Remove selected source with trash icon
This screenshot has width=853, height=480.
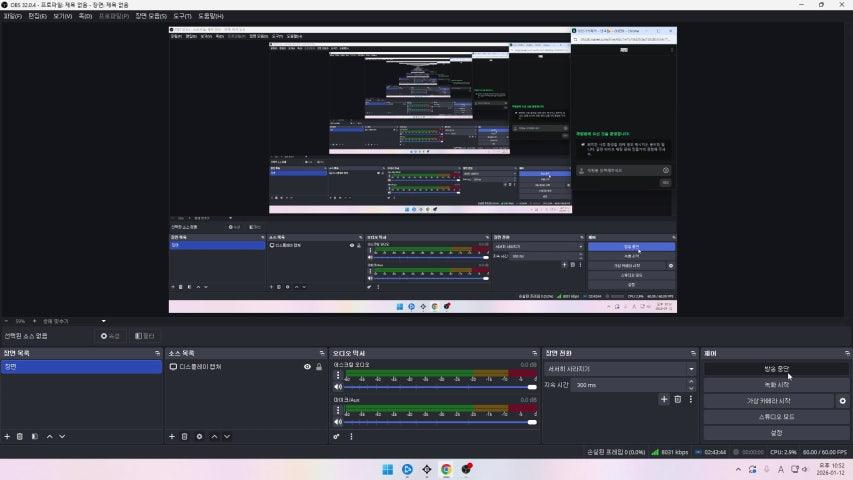click(185, 436)
